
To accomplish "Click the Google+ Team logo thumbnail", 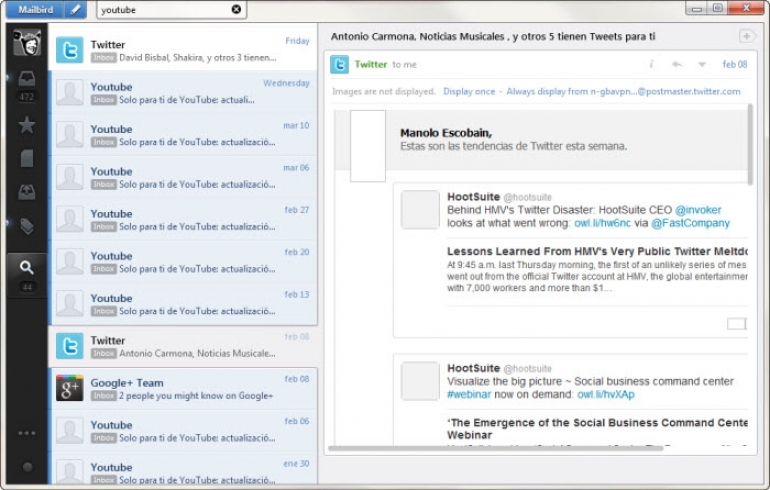I will pos(69,388).
